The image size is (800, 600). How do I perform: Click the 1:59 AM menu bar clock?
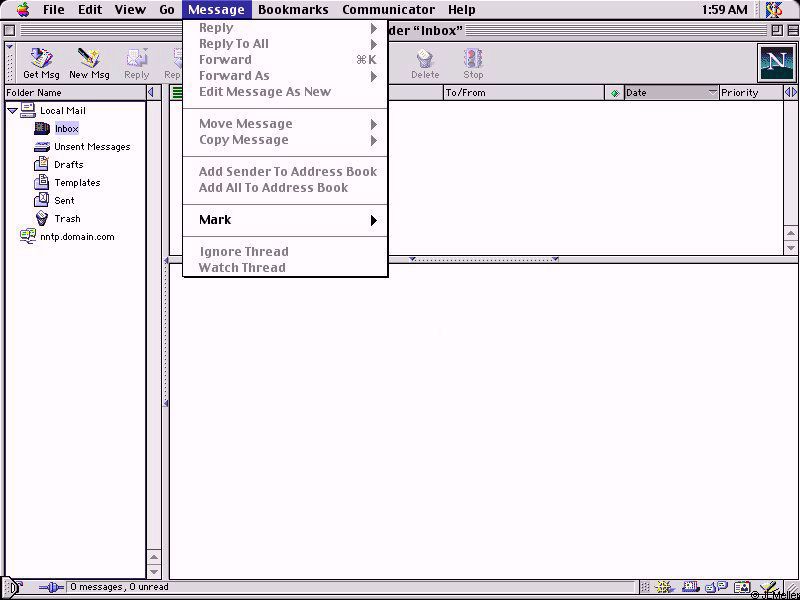pyautogui.click(x=724, y=9)
